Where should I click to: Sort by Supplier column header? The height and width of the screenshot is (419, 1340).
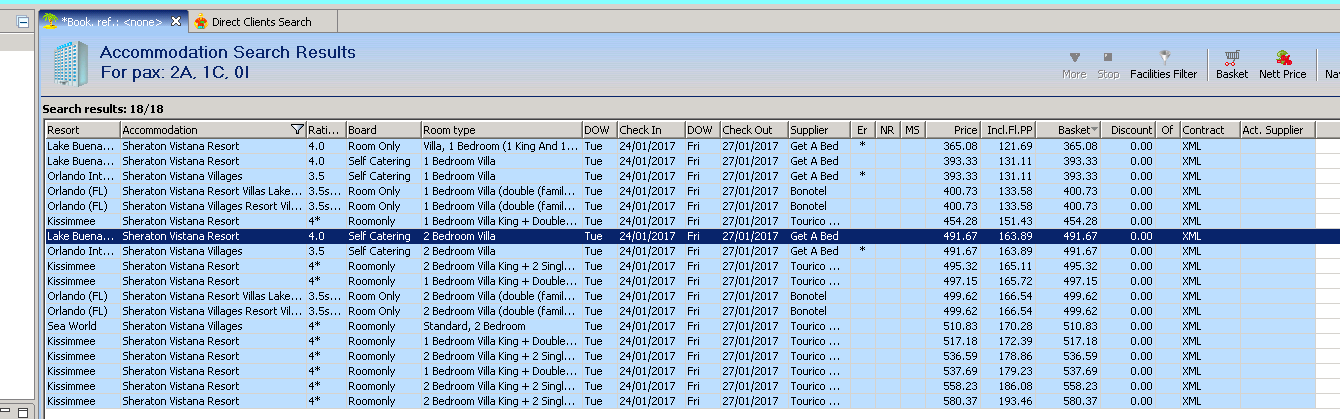[819, 130]
